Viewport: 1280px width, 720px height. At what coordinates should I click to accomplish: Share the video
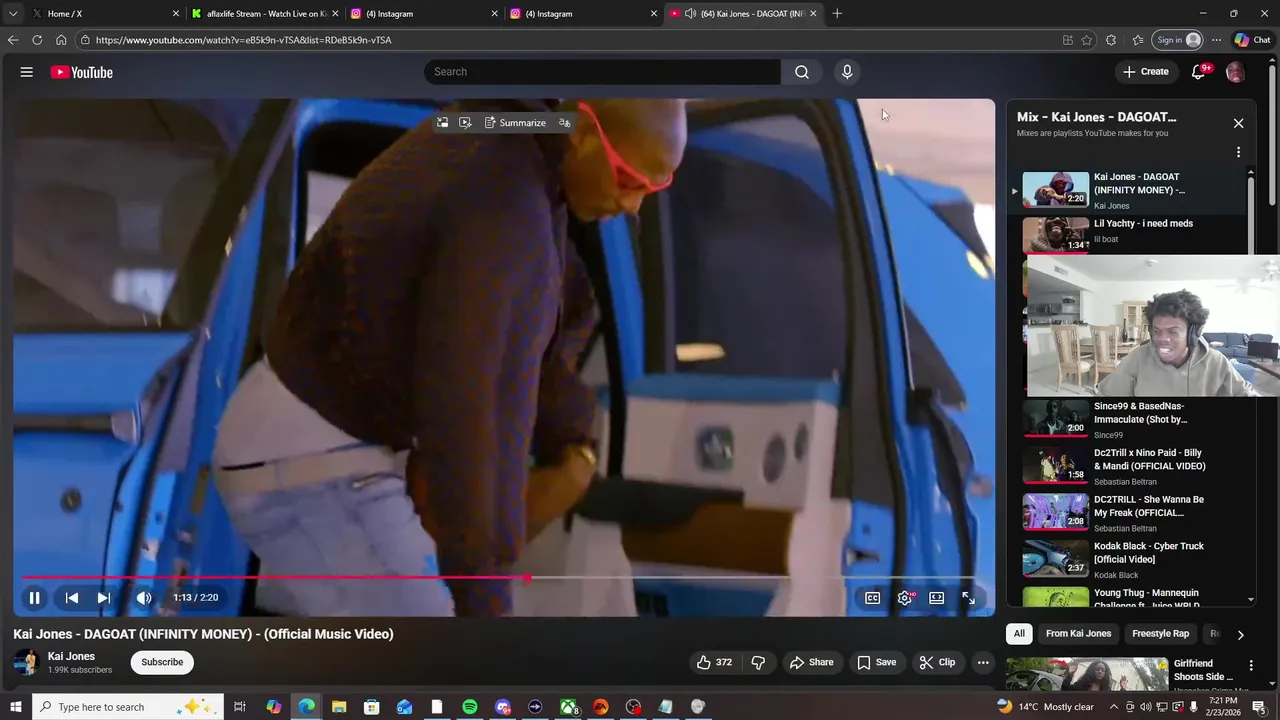point(811,662)
